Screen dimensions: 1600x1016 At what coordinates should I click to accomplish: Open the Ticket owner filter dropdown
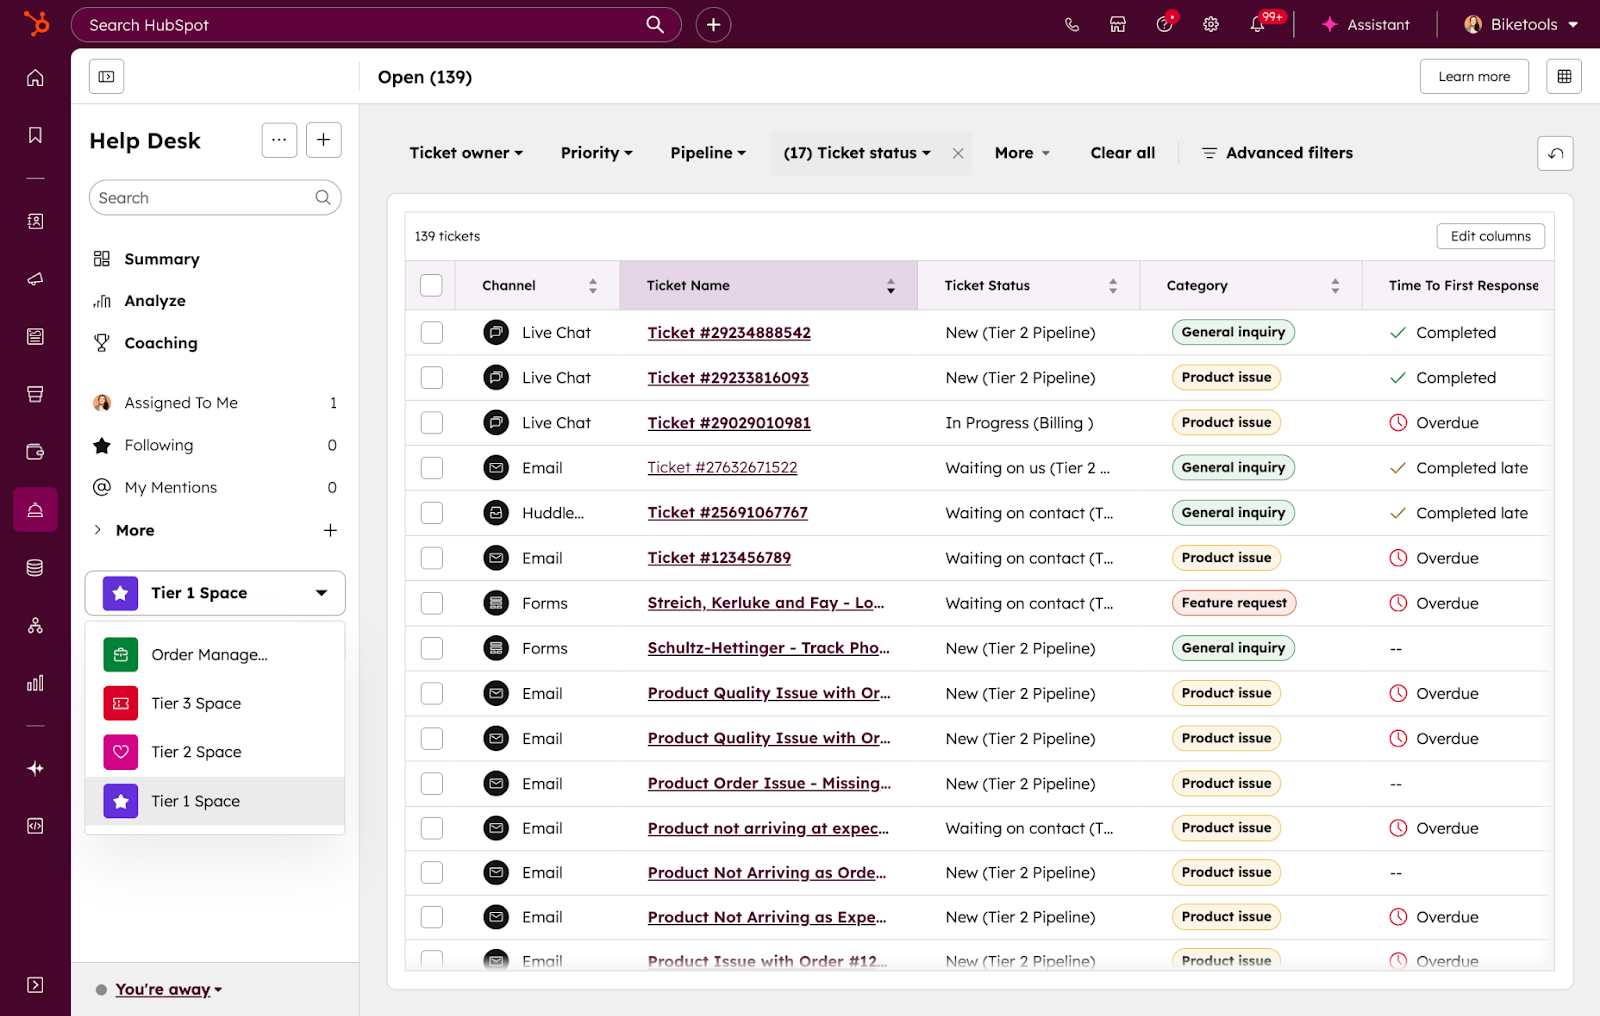click(x=466, y=153)
